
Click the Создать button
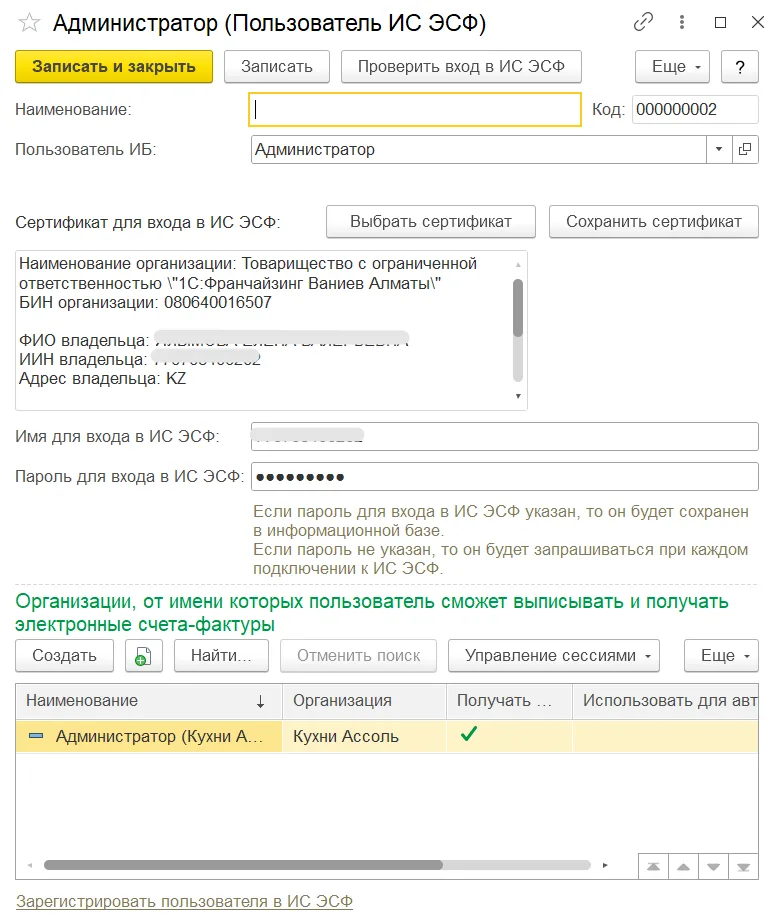click(64, 656)
